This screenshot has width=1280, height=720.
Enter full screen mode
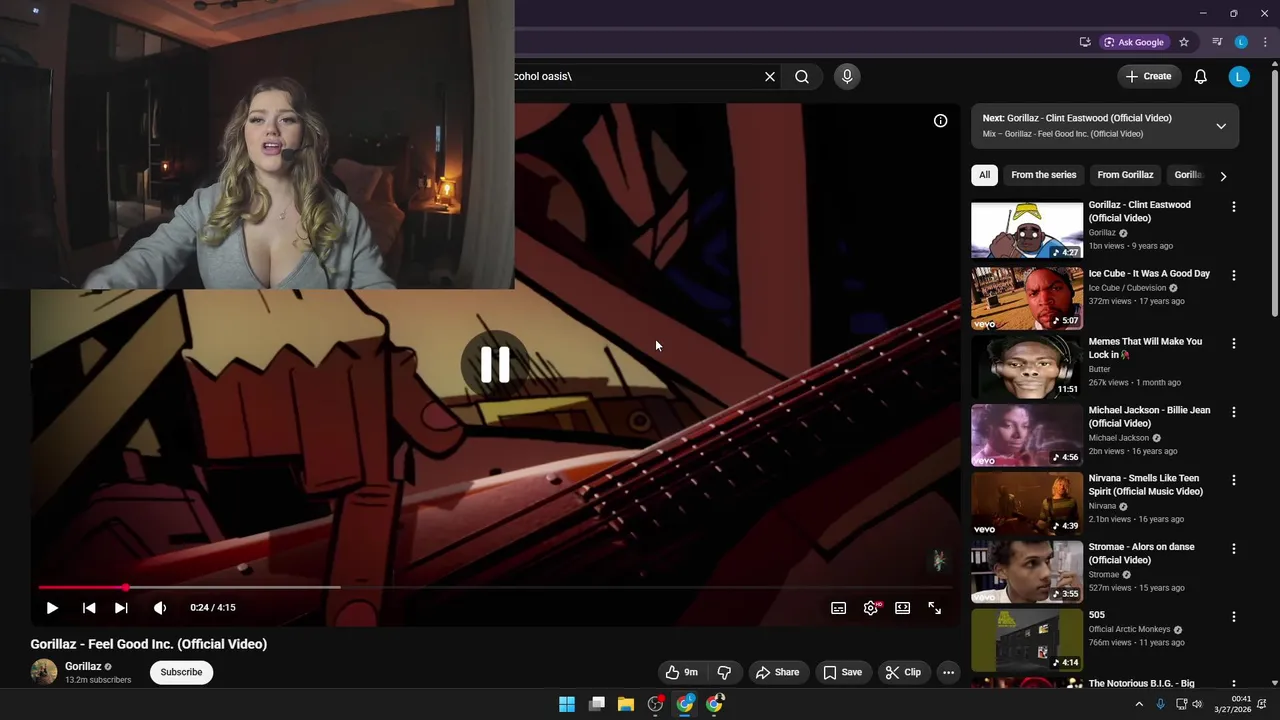click(934, 608)
